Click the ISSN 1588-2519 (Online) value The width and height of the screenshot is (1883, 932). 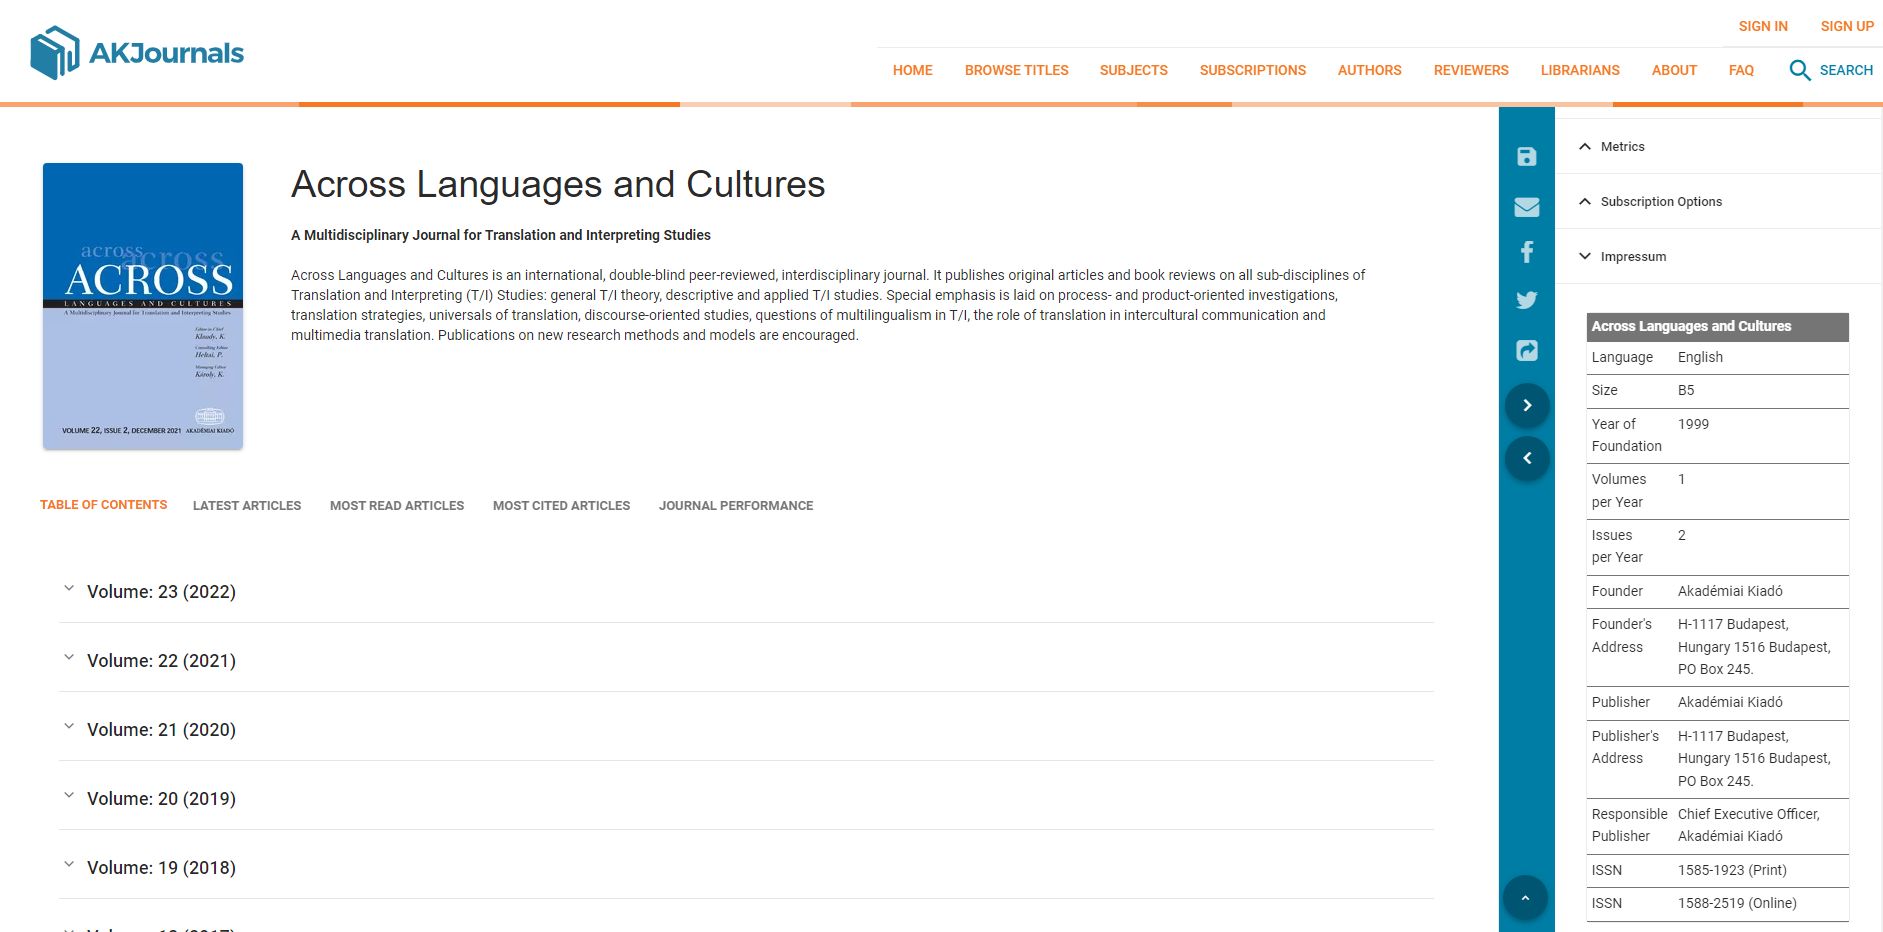(x=1737, y=903)
